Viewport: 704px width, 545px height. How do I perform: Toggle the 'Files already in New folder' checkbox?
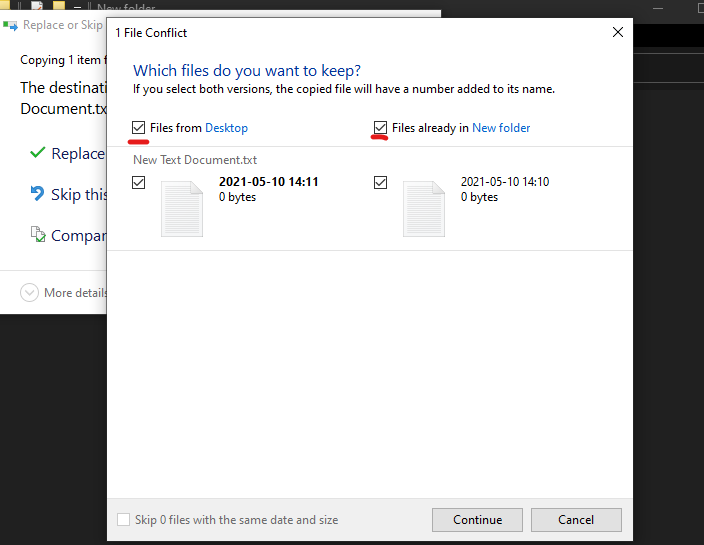380,127
